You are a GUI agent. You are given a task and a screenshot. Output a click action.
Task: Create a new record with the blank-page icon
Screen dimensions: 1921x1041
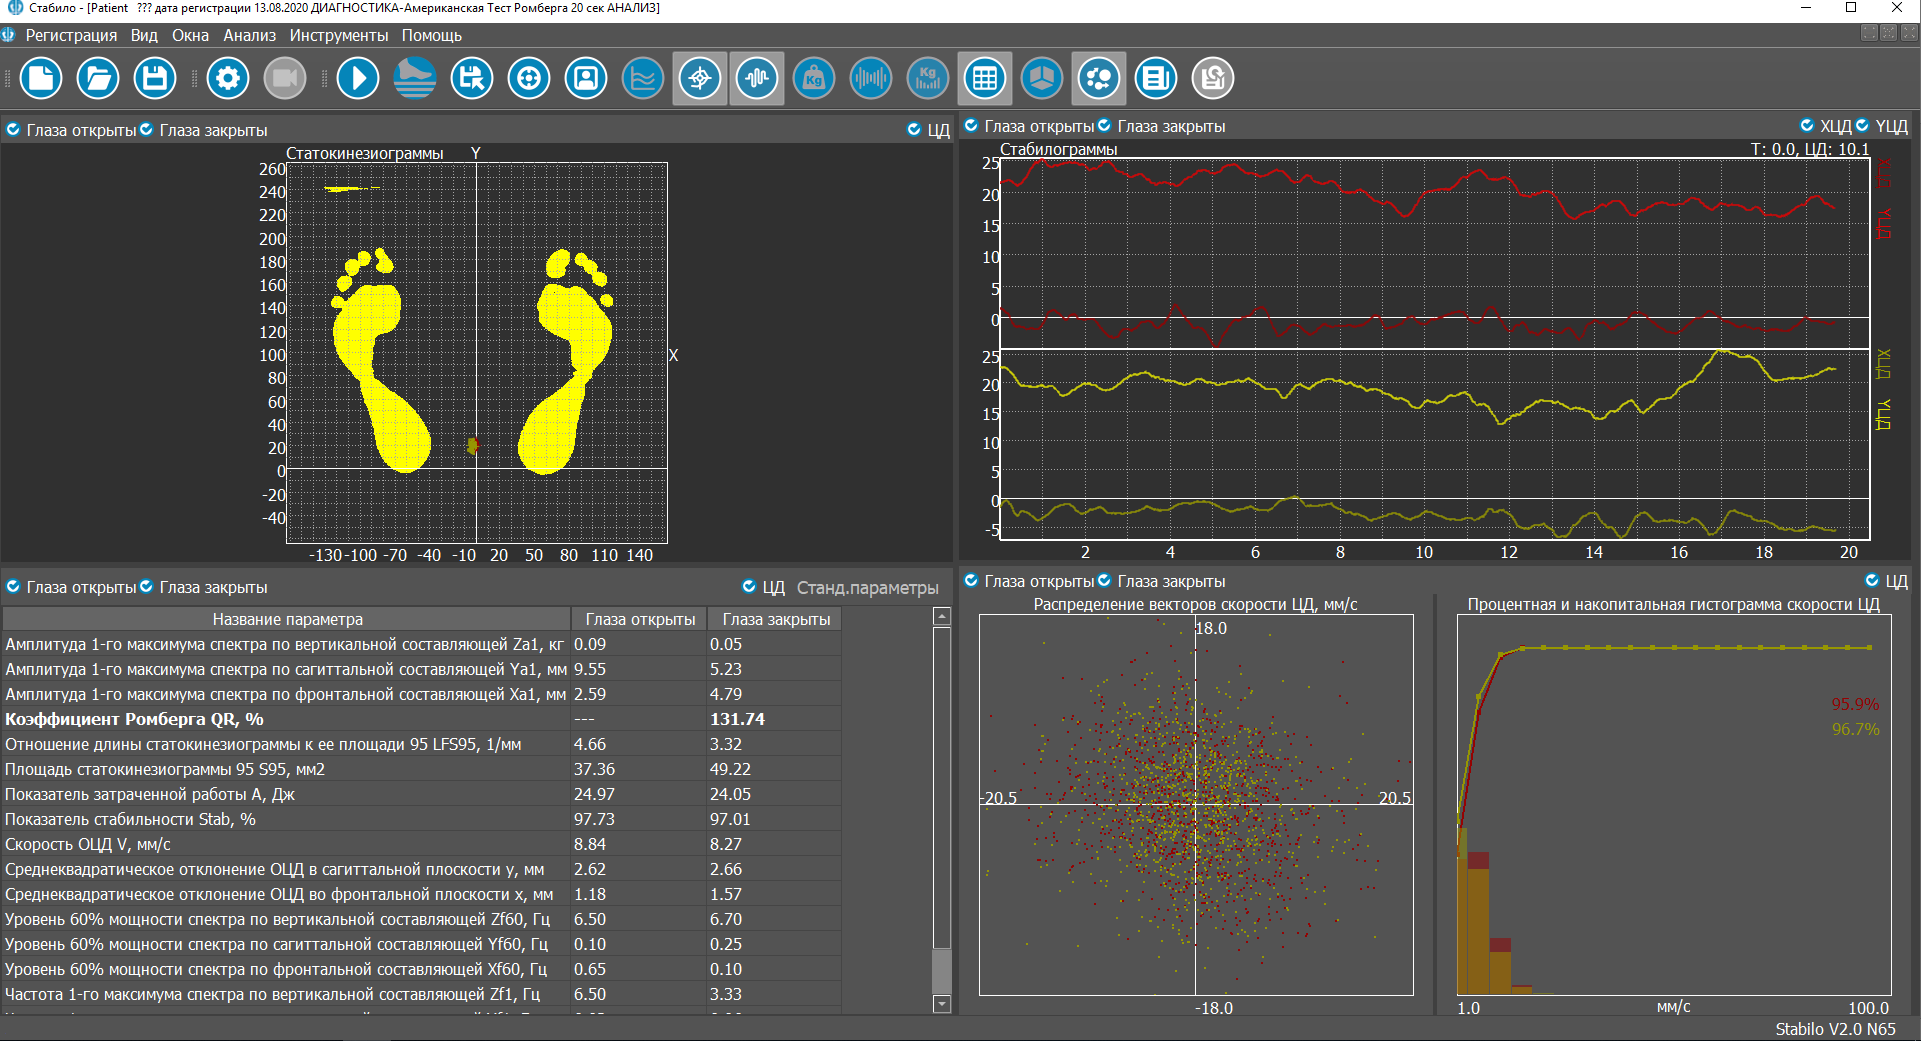click(41, 78)
